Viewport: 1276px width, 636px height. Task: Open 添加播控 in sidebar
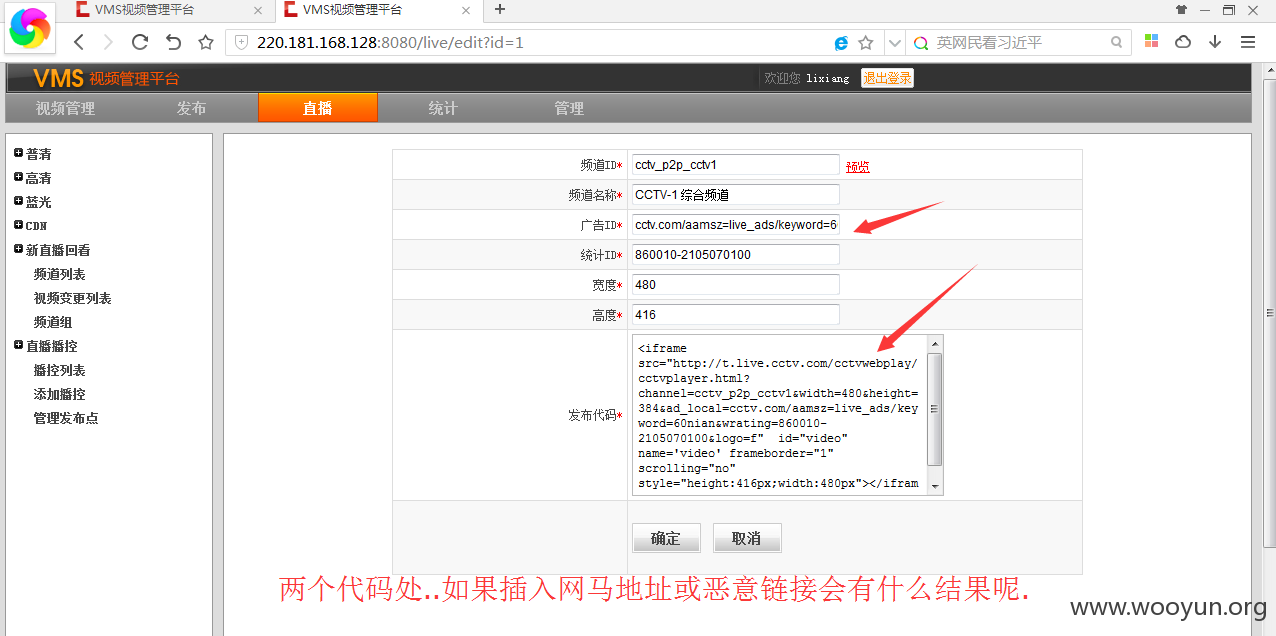coord(60,394)
